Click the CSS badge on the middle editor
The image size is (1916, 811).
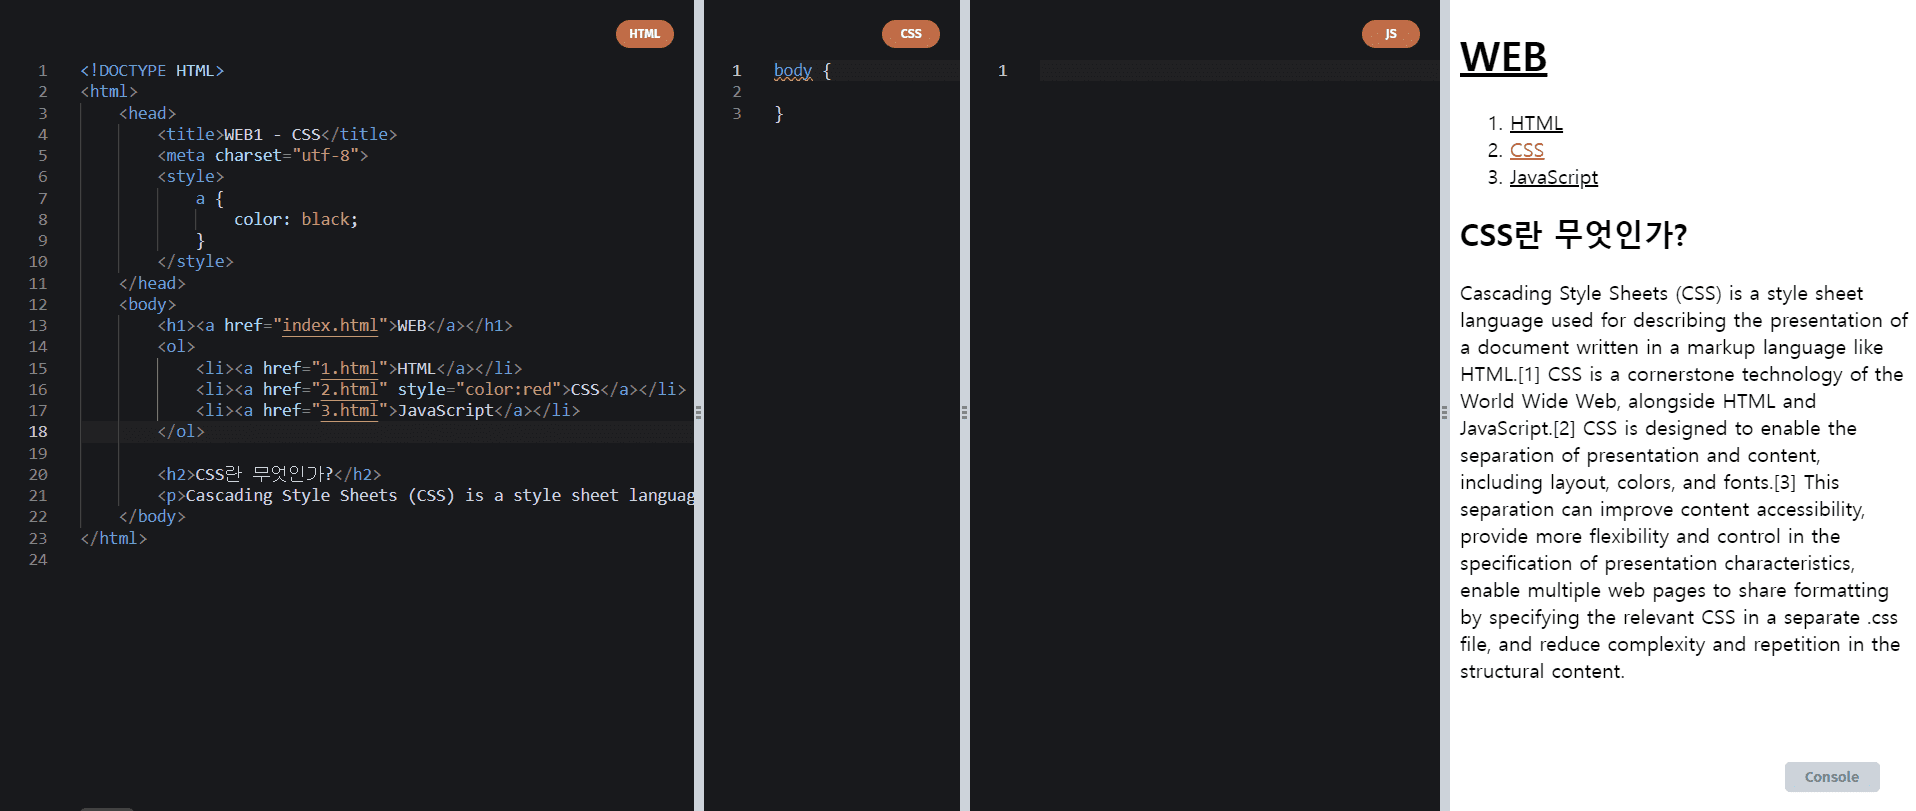click(x=911, y=34)
